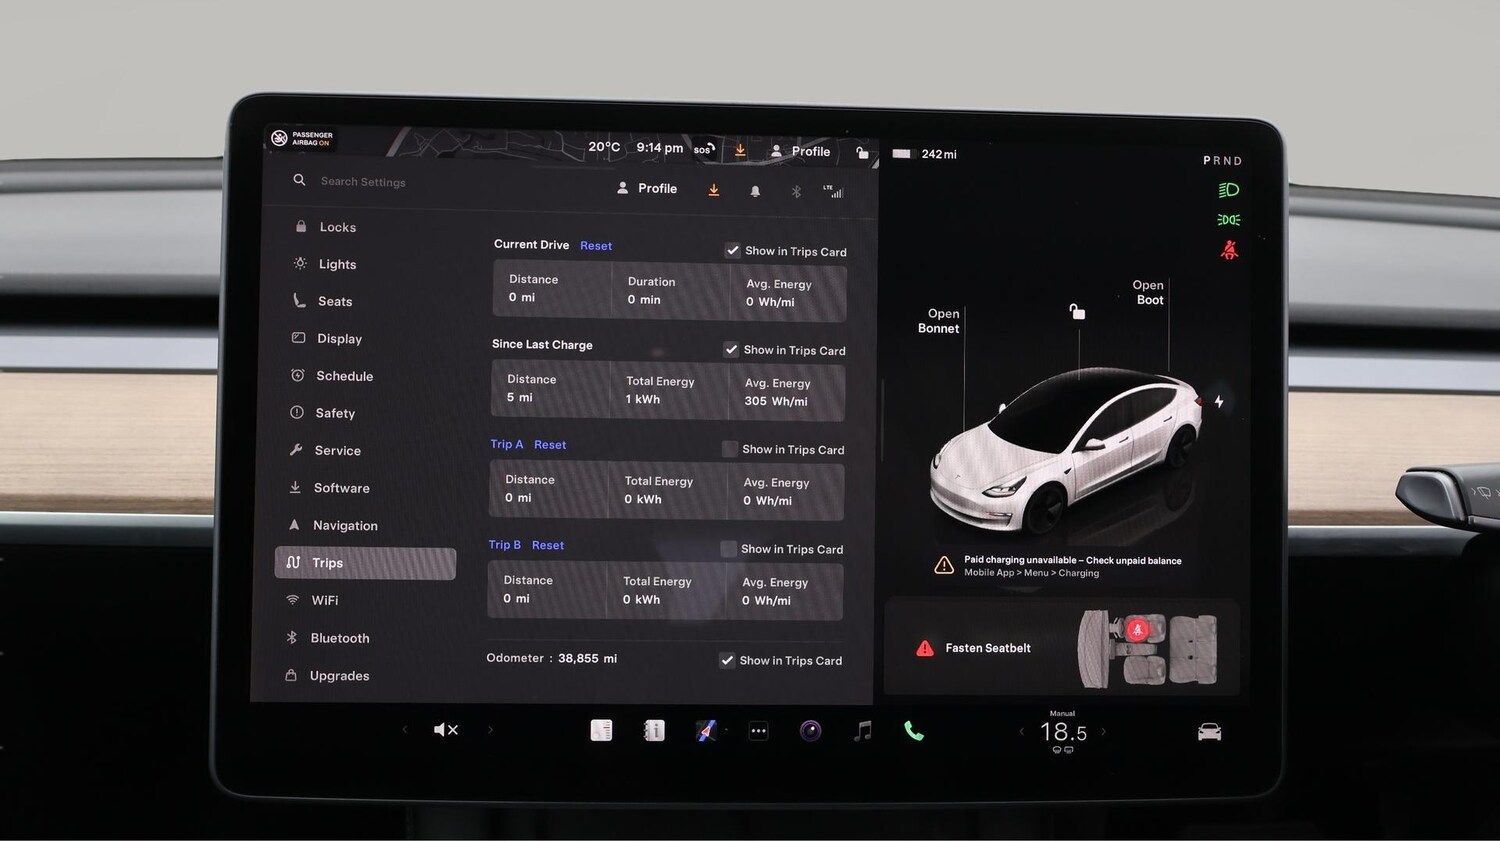Click Open Boot on car view
The image size is (1500, 841).
click(x=1149, y=292)
